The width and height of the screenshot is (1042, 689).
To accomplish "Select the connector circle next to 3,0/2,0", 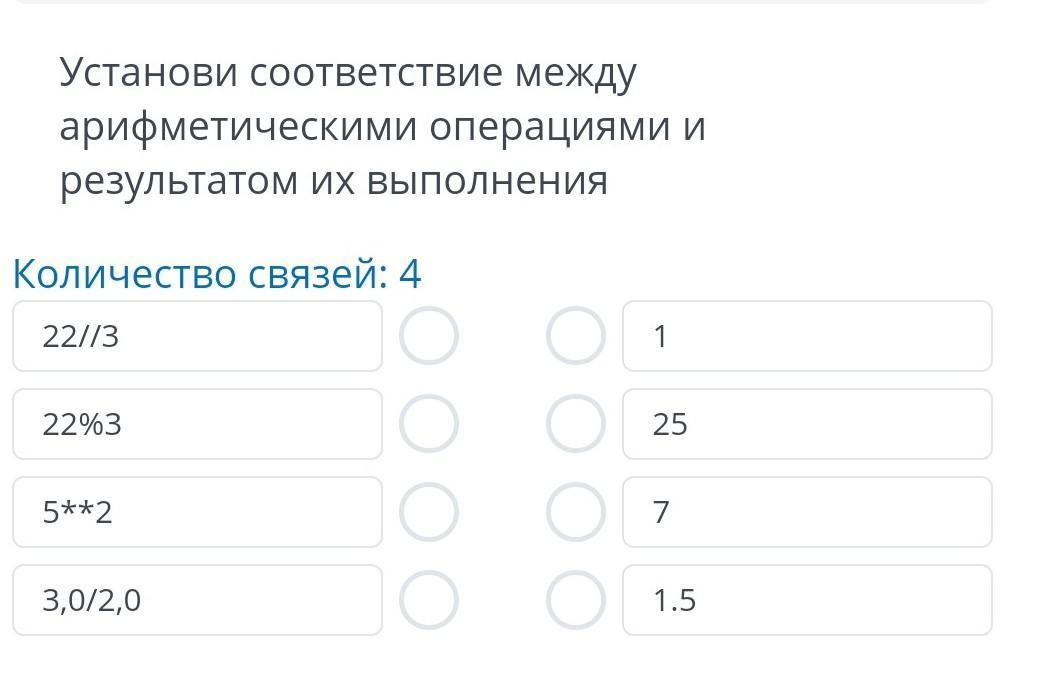I will point(429,600).
